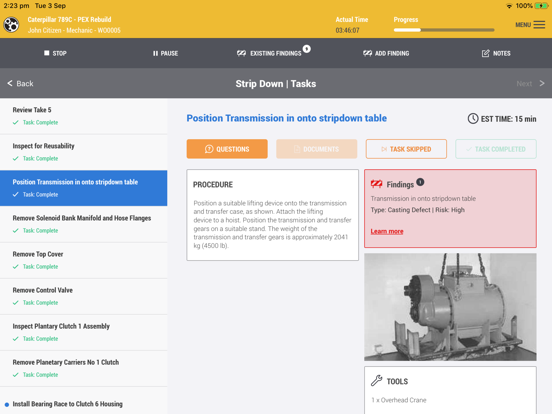Screen dimensions: 552x414
Task: Open the Questions button
Action: pos(227,149)
